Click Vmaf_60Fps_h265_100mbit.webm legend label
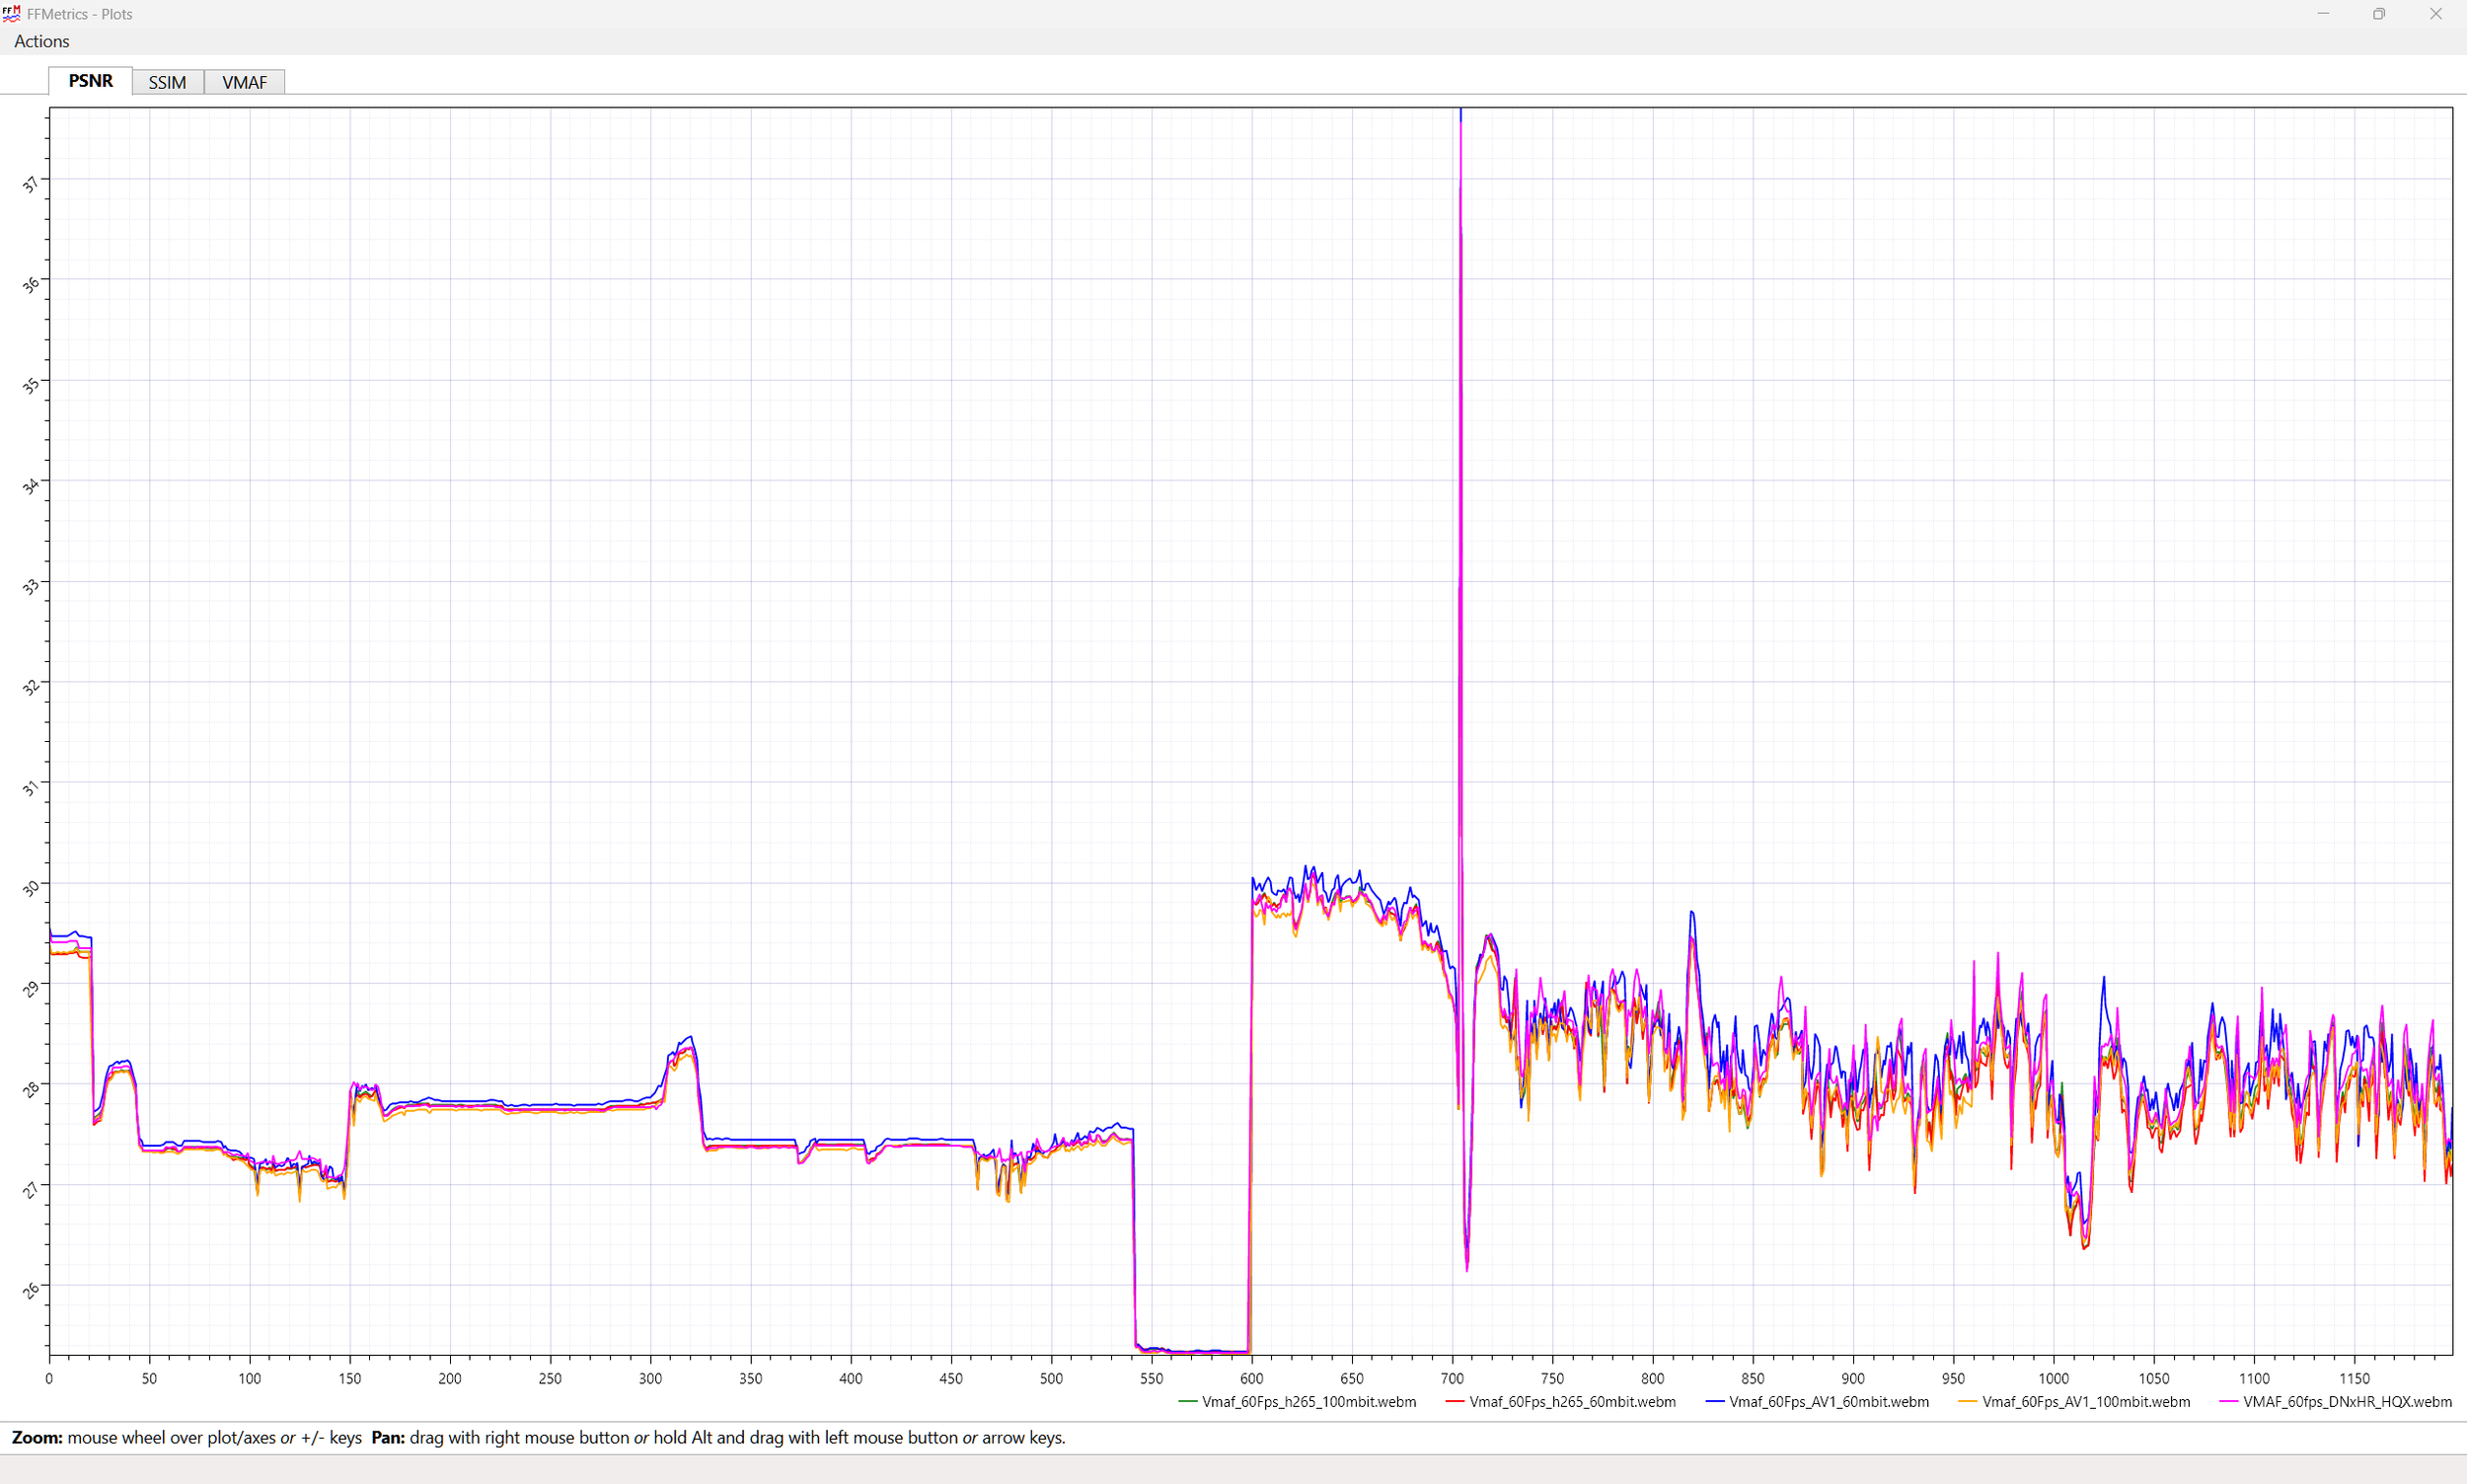 (x=1308, y=1402)
